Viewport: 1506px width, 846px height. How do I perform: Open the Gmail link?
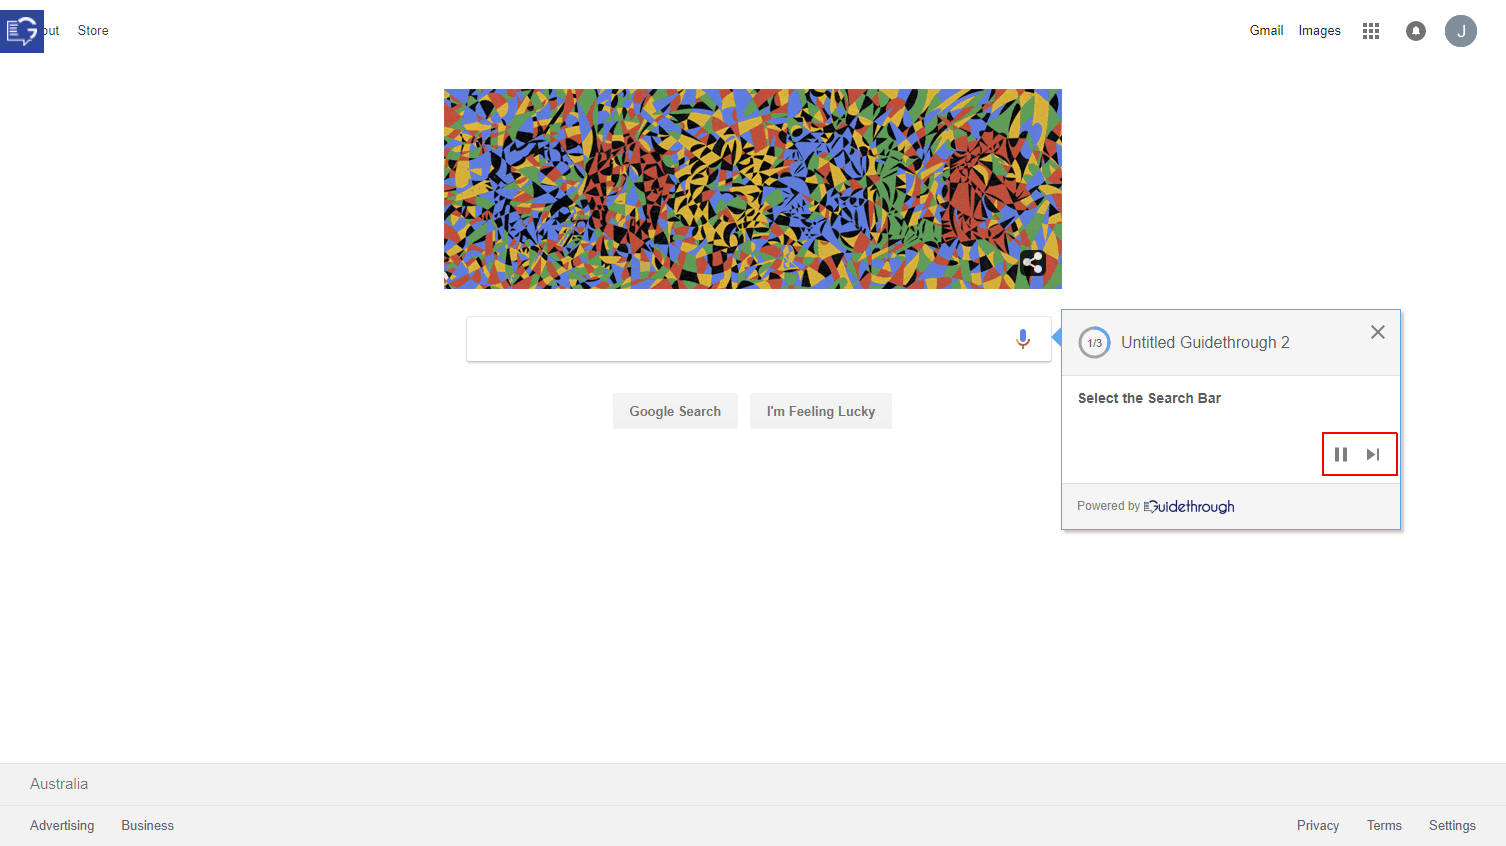[x=1266, y=31]
